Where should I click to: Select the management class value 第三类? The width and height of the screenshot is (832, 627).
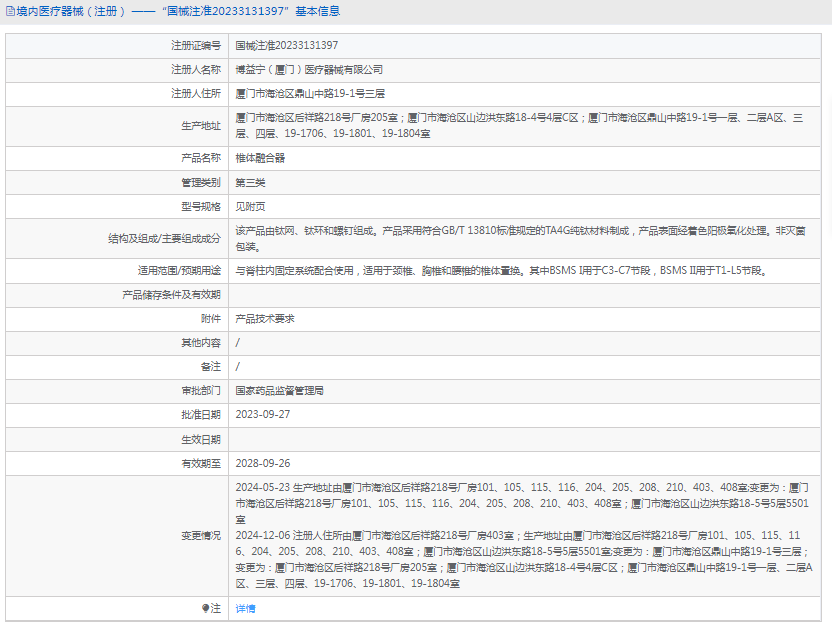[x=250, y=182]
